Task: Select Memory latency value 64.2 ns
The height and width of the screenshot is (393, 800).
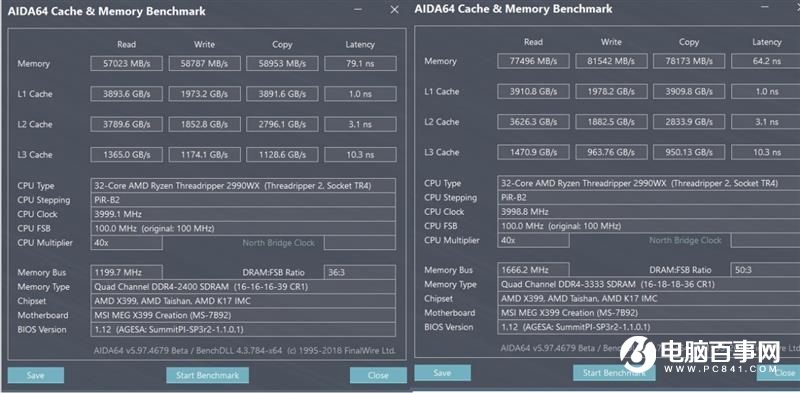Action: pyautogui.click(x=766, y=61)
